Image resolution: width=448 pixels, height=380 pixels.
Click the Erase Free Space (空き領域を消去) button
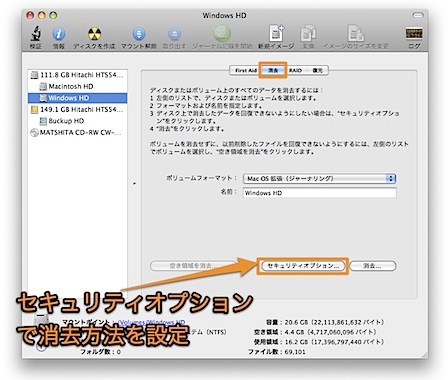192,266
